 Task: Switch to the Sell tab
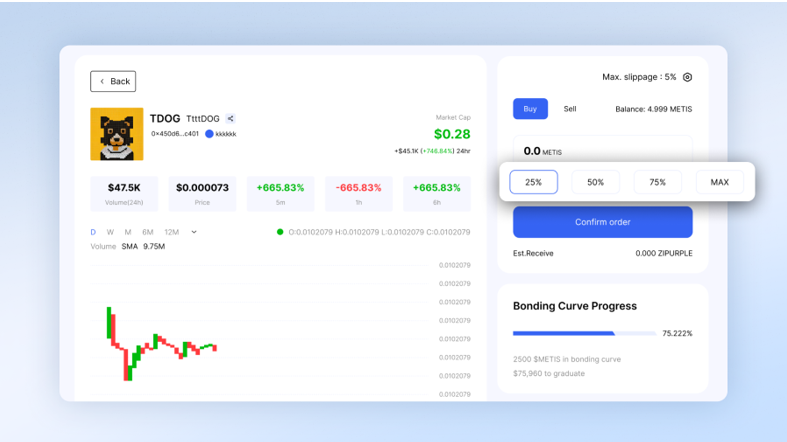(x=570, y=109)
